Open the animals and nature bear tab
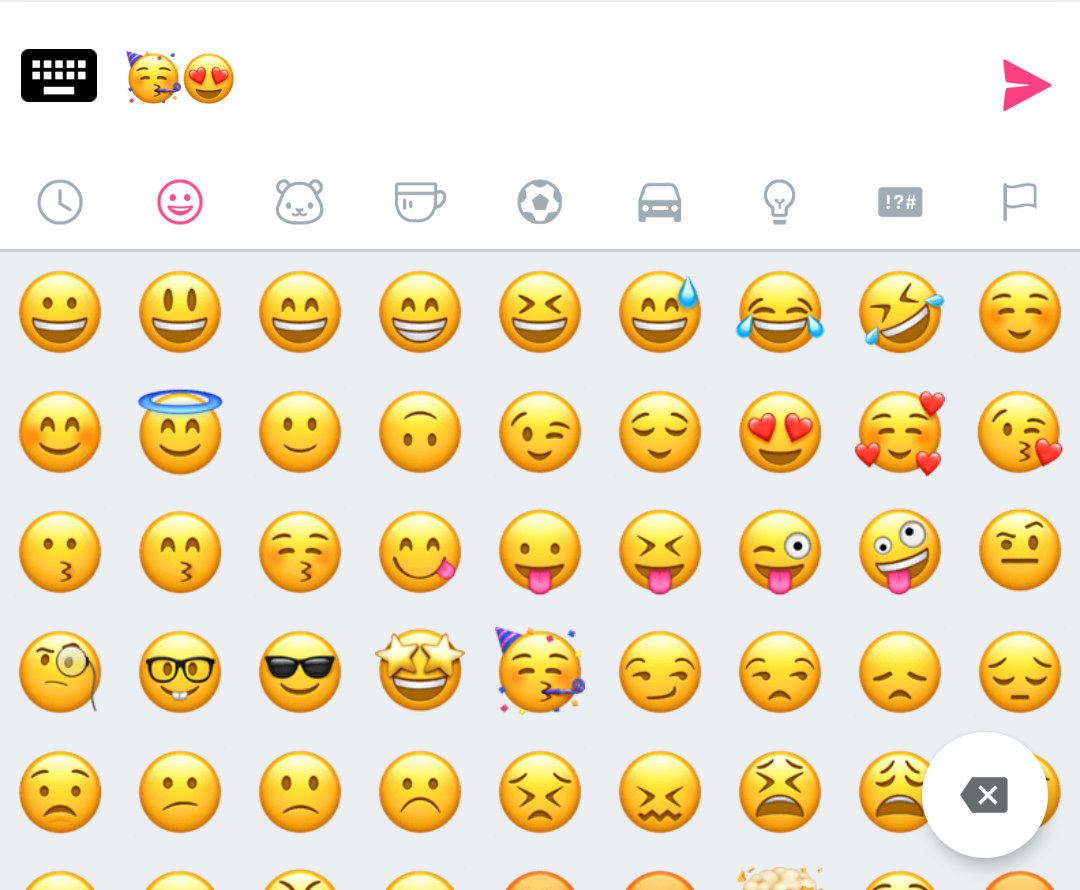 click(300, 202)
